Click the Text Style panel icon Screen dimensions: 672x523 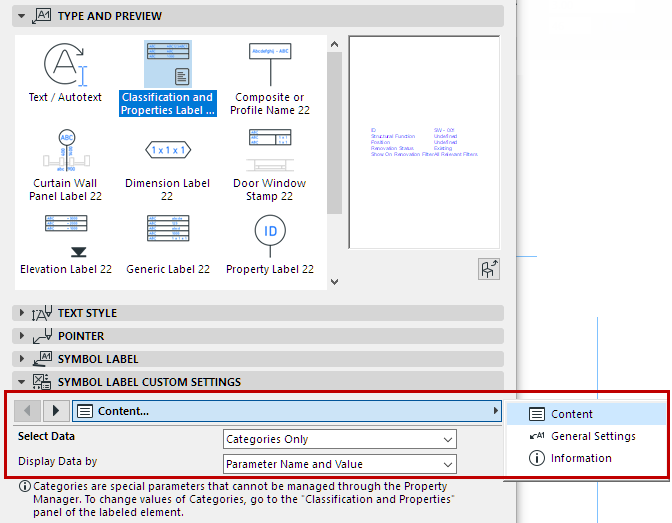(42, 313)
